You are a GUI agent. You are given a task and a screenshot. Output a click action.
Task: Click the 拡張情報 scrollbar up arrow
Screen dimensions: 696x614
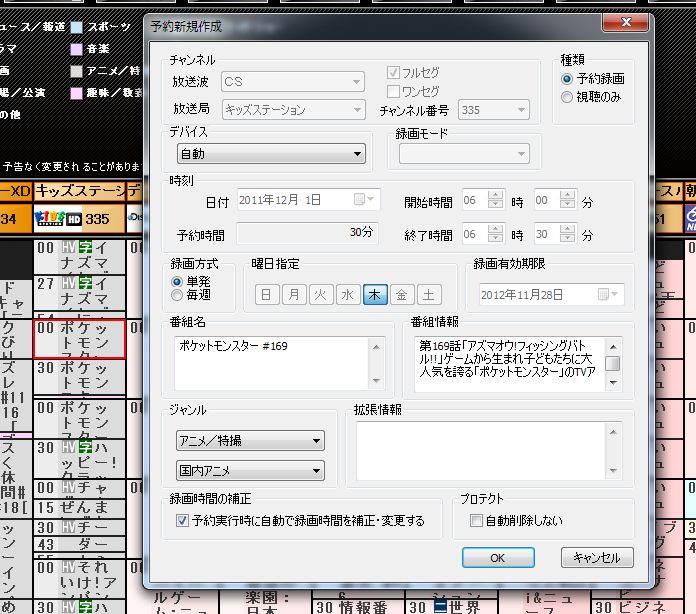613,432
